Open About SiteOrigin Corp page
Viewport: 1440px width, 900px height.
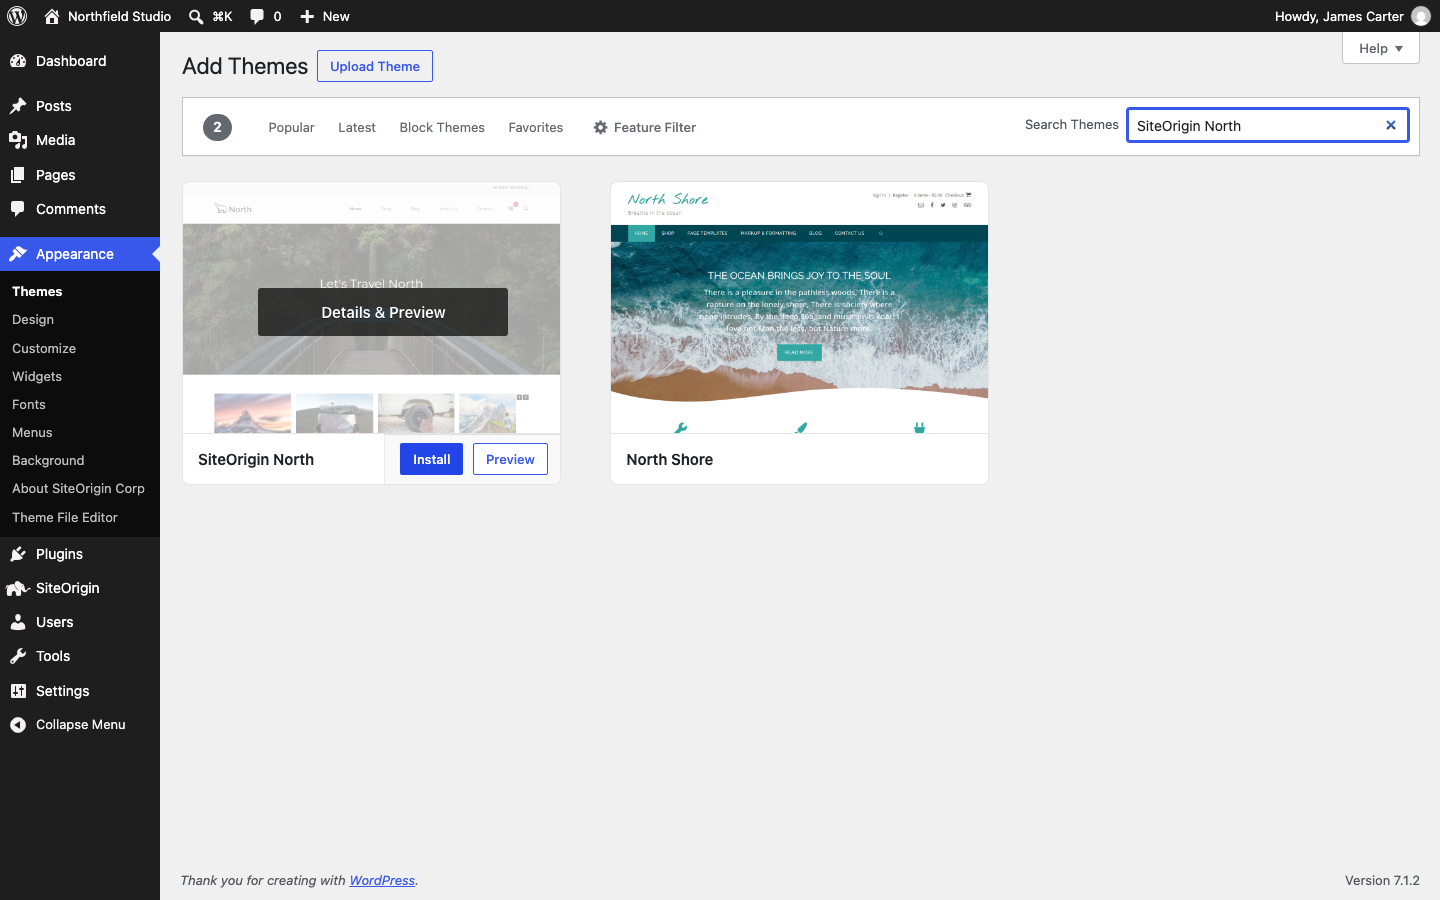78,488
